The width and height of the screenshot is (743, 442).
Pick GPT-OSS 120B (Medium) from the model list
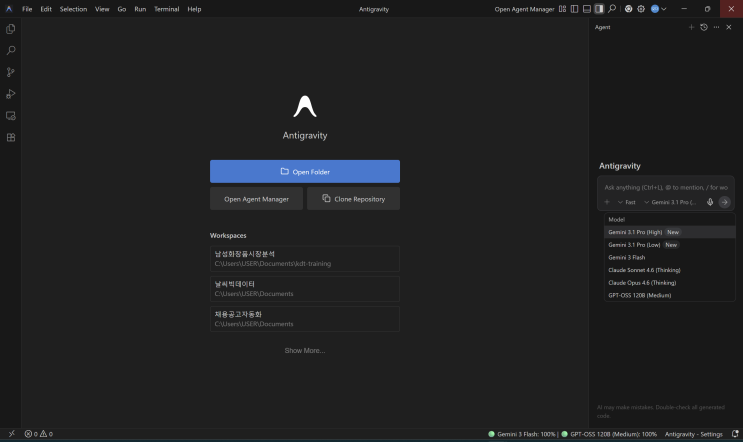(x=670, y=295)
